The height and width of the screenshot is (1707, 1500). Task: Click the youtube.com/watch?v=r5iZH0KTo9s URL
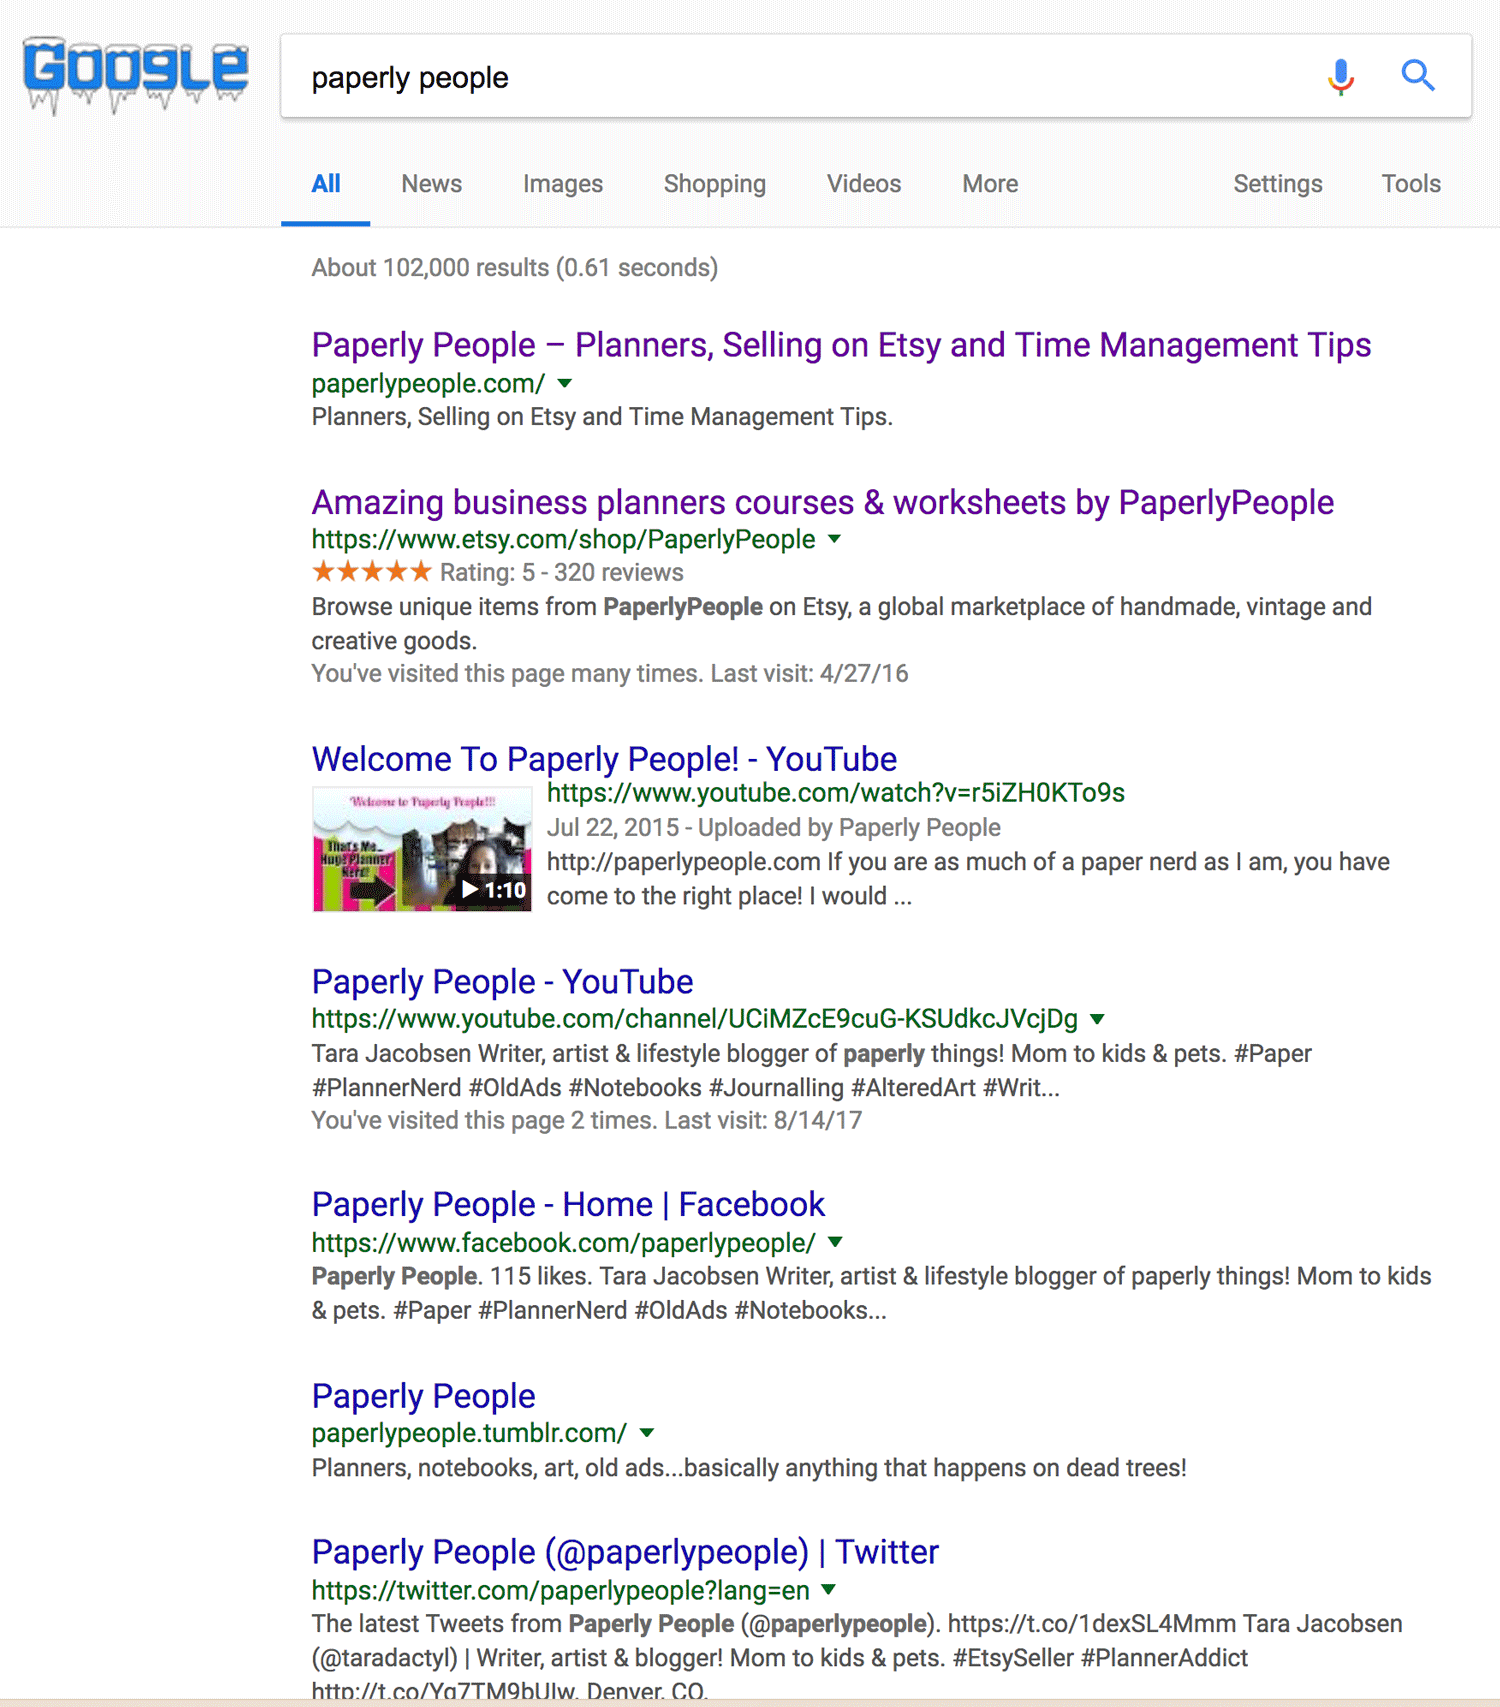[x=835, y=793]
